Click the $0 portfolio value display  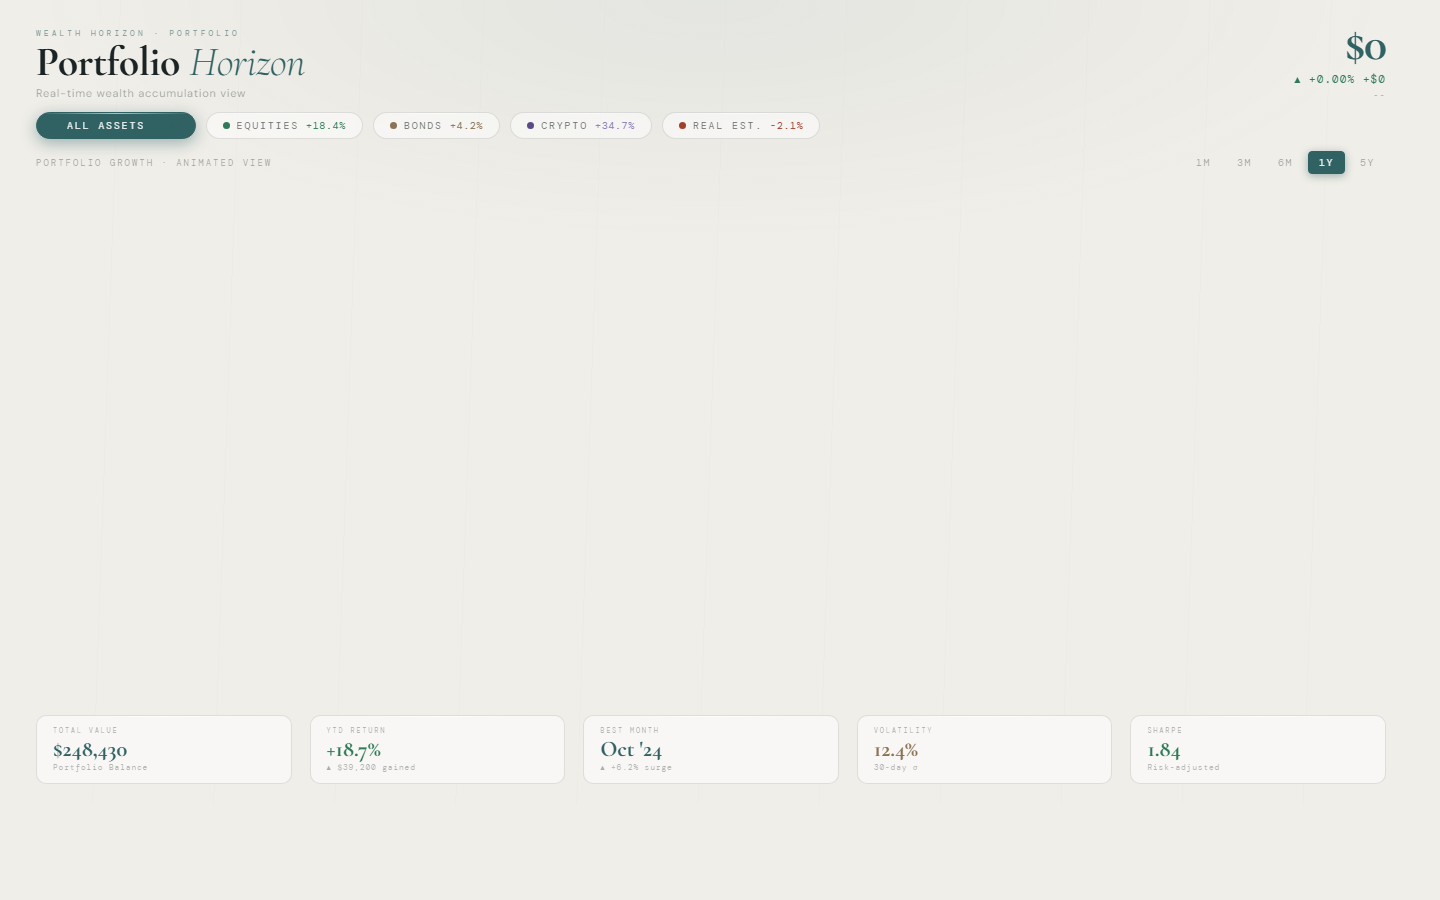click(1365, 48)
